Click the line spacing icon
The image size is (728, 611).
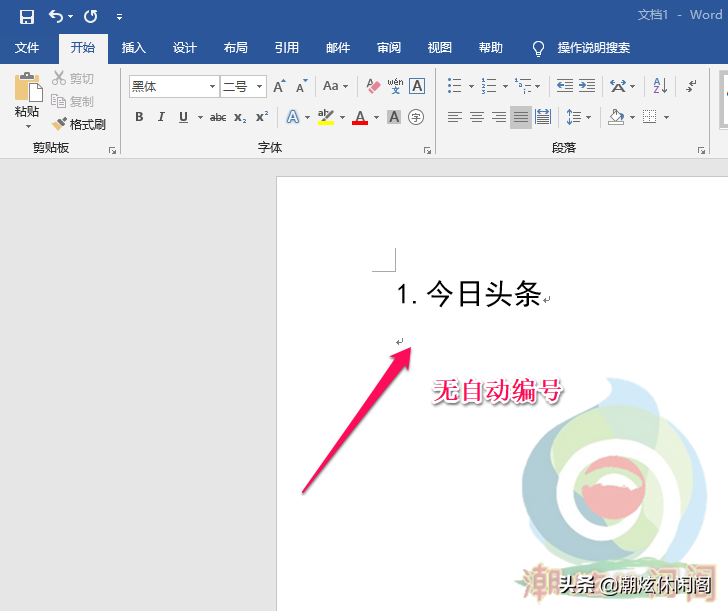point(573,117)
